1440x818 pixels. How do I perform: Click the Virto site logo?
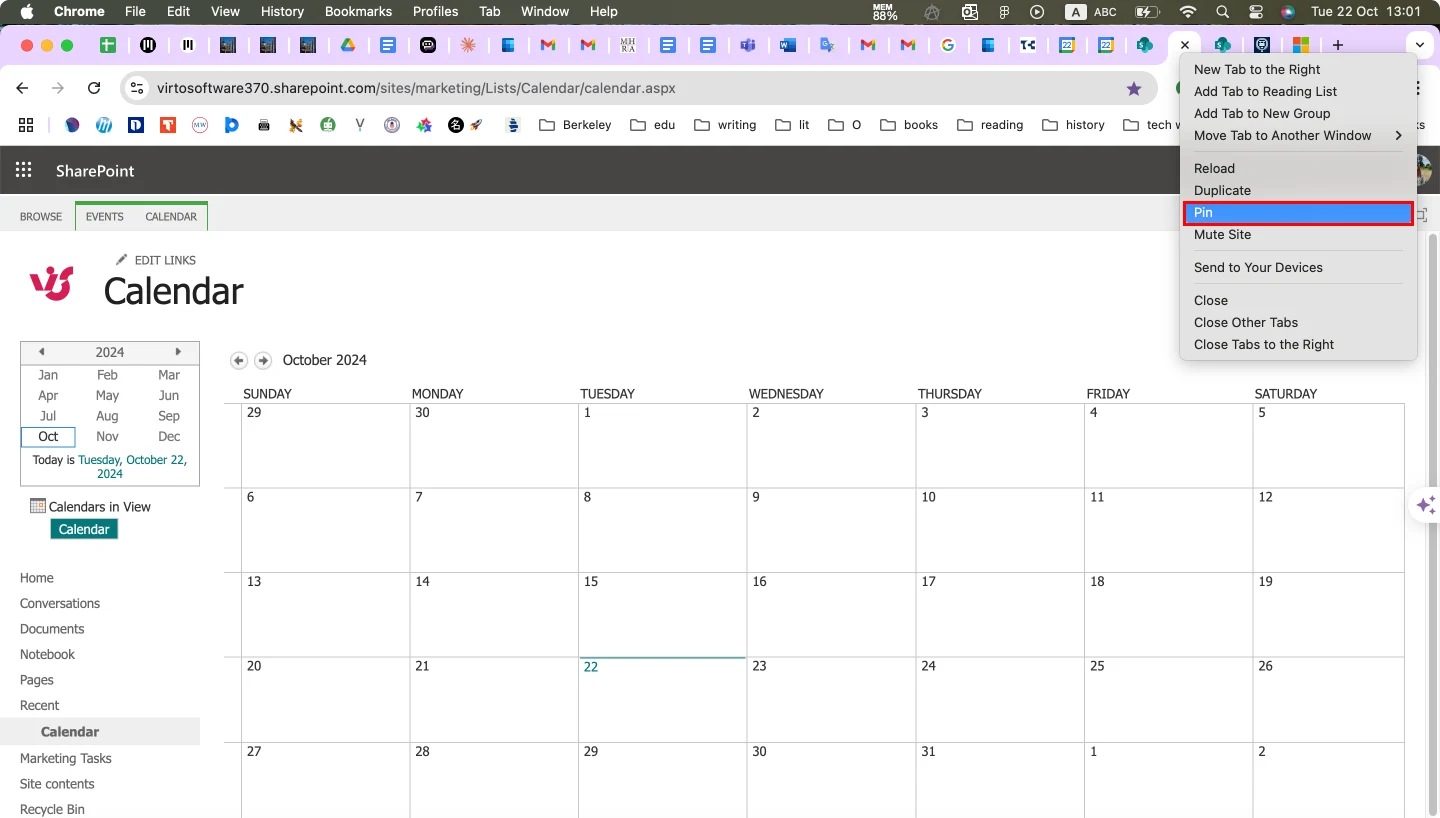tap(52, 283)
